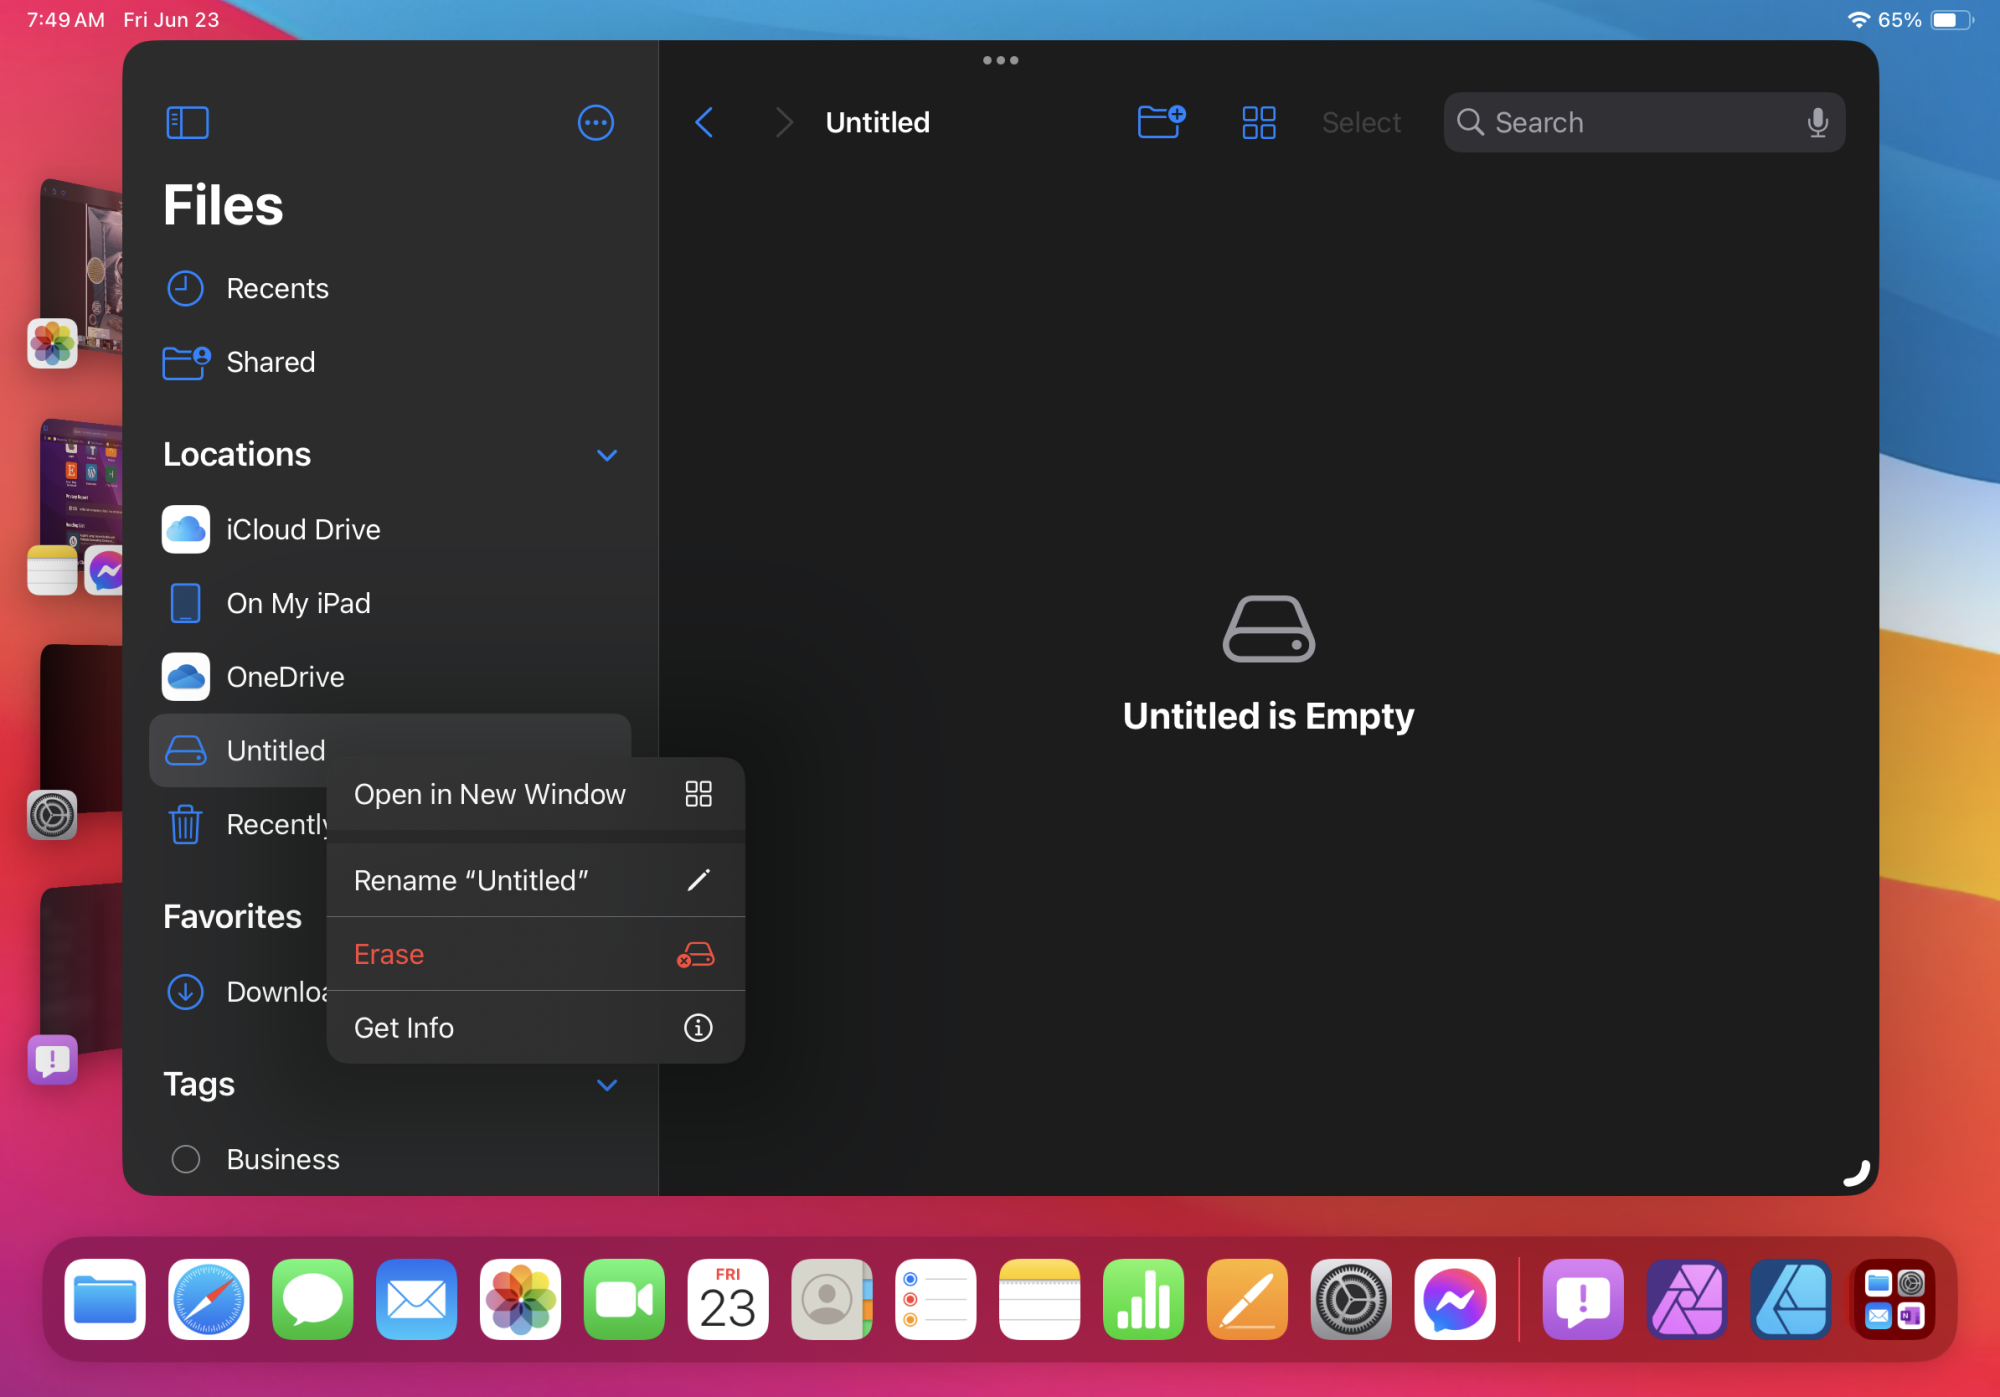Open OneDrive location in sidebar
2000x1397 pixels.
click(x=285, y=677)
